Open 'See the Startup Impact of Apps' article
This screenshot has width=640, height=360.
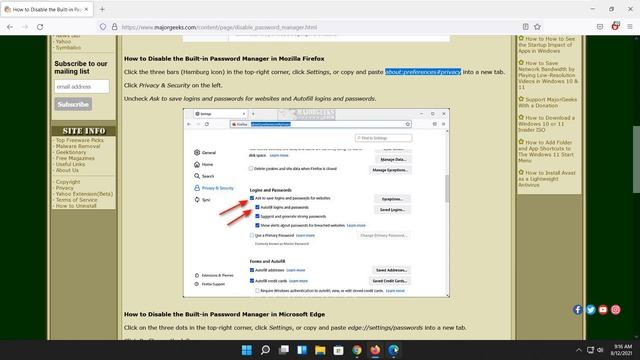pos(547,45)
